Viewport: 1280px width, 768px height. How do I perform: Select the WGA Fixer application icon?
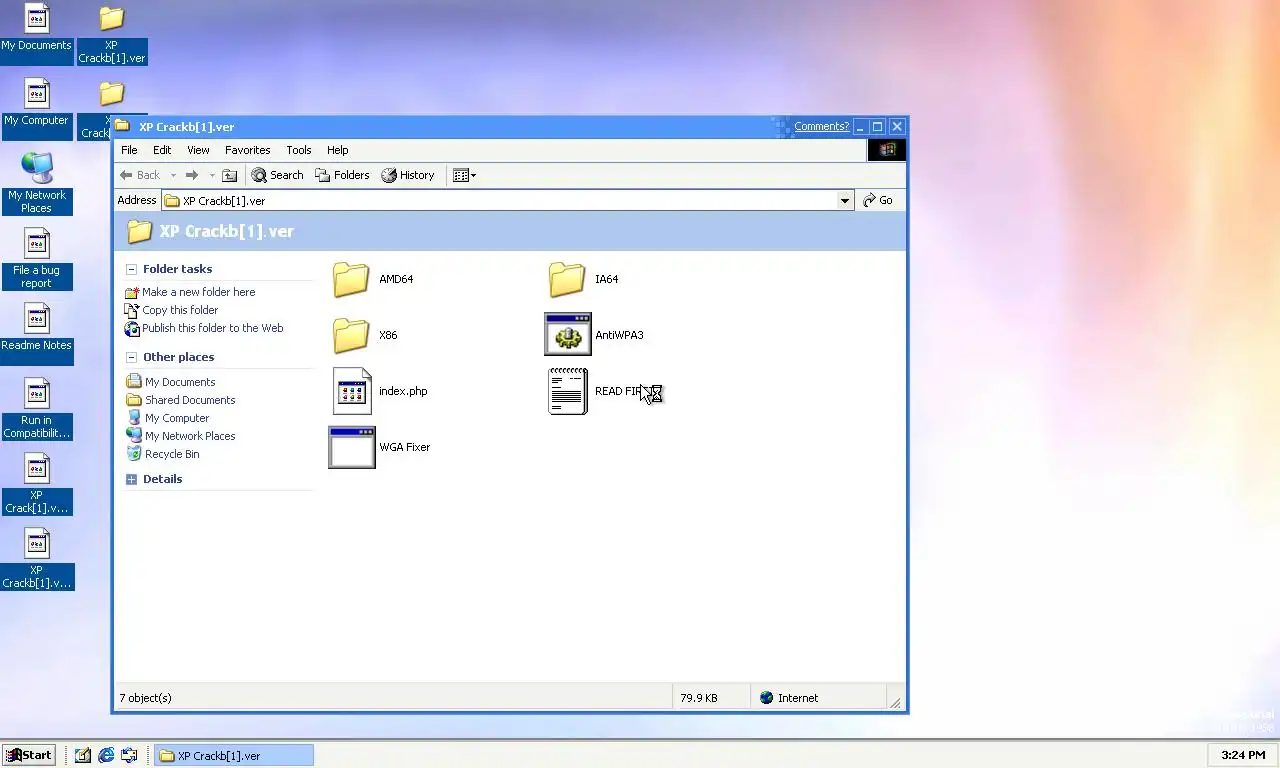pos(352,447)
